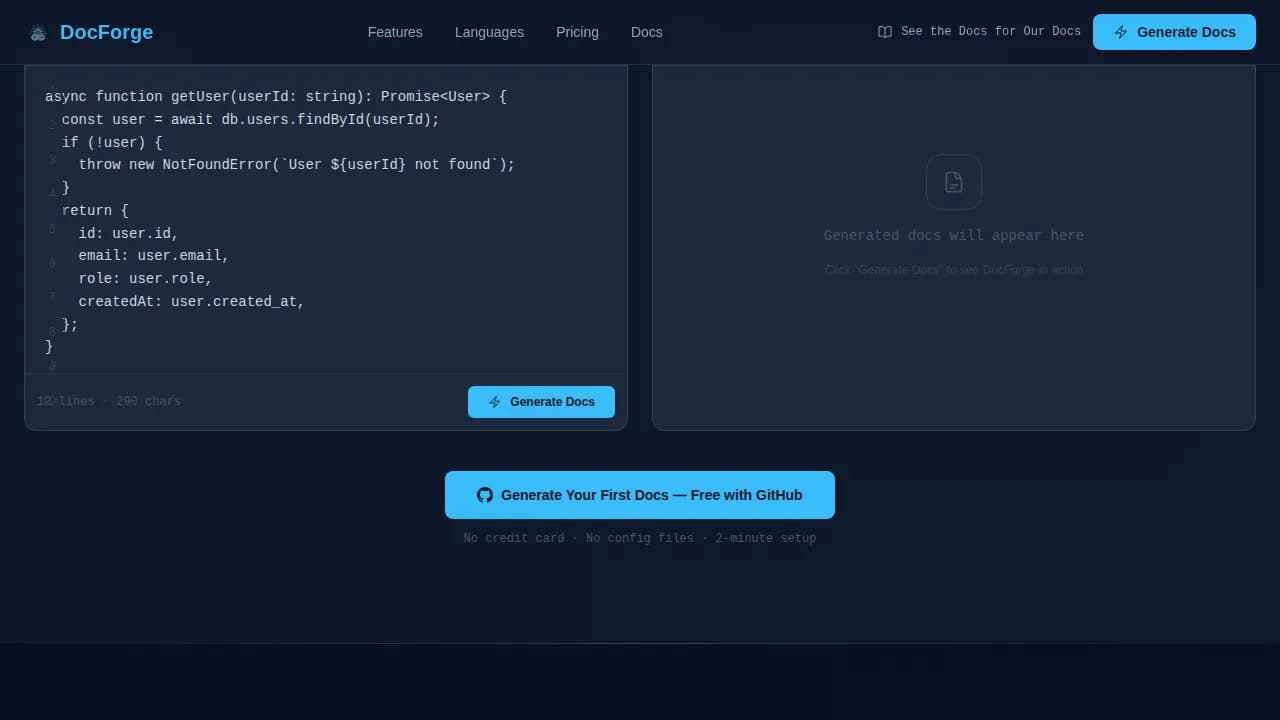Open the Pricing nav item
Image resolution: width=1280 pixels, height=720 pixels.
(577, 32)
